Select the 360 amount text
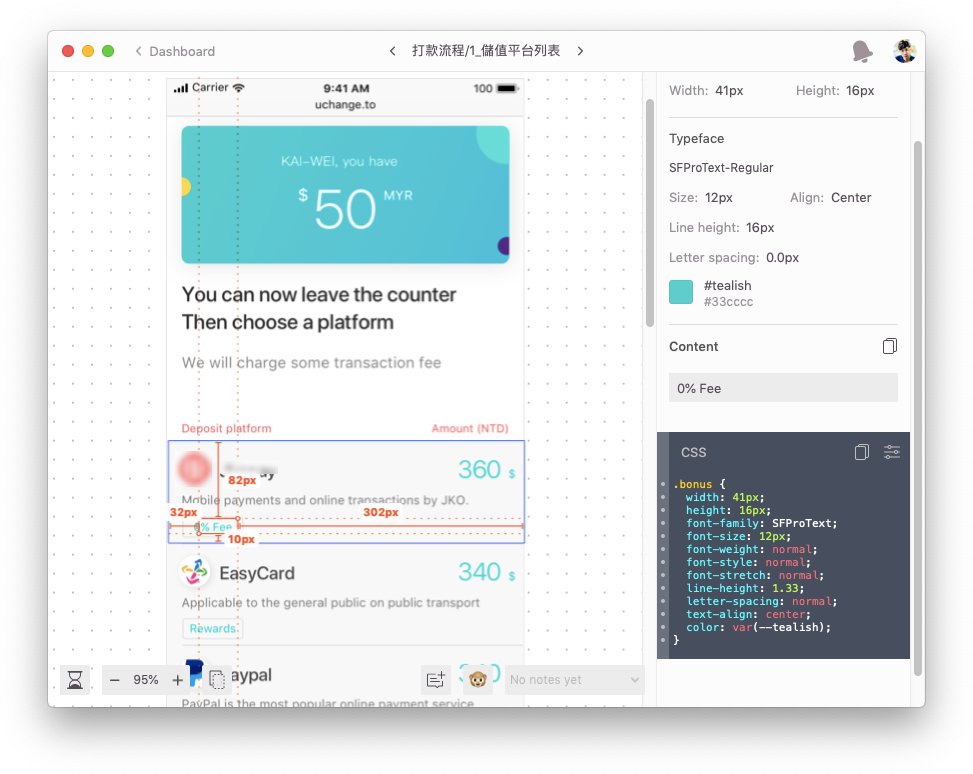 479,469
